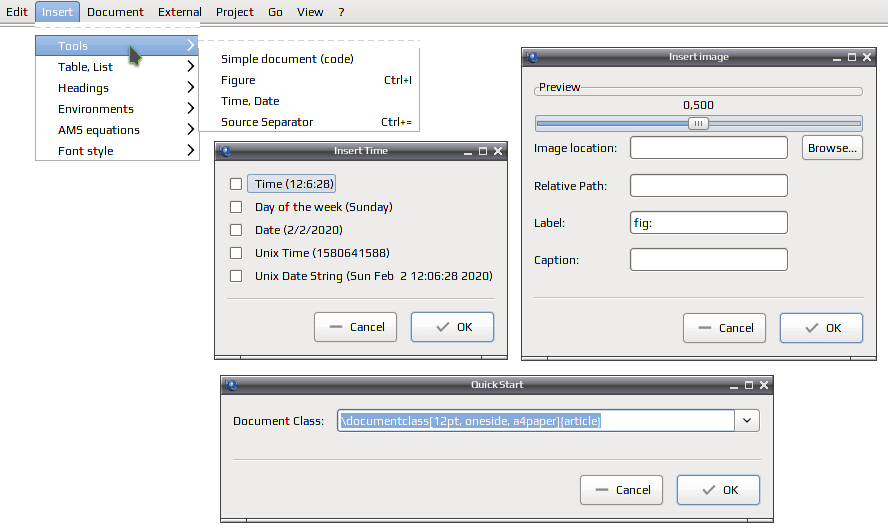The width and height of the screenshot is (888, 531).
Task: Expand the Environments submenu
Action: [x=117, y=109]
